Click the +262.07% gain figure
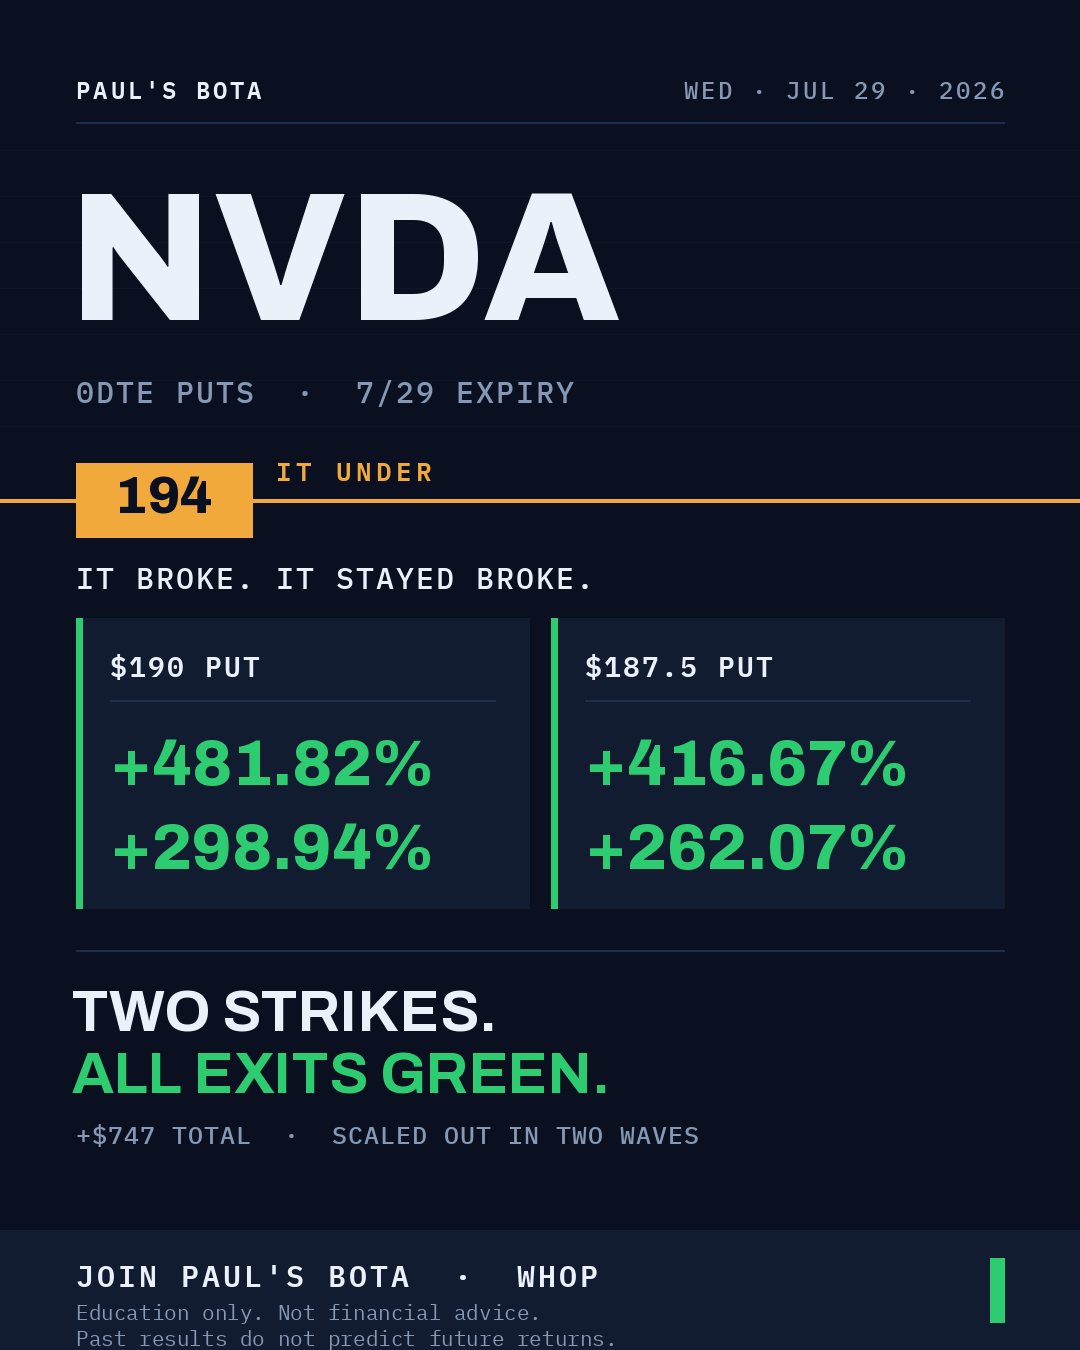 point(747,848)
